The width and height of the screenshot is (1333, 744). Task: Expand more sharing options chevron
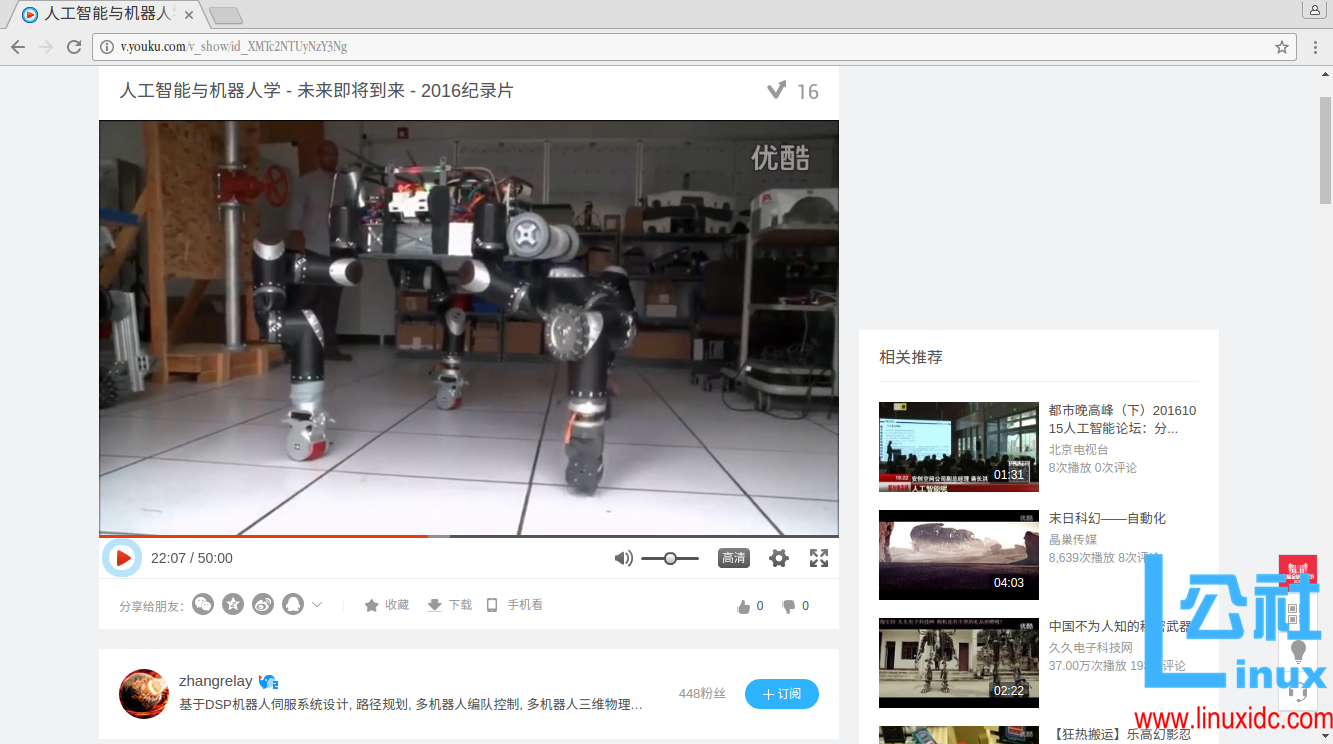317,604
